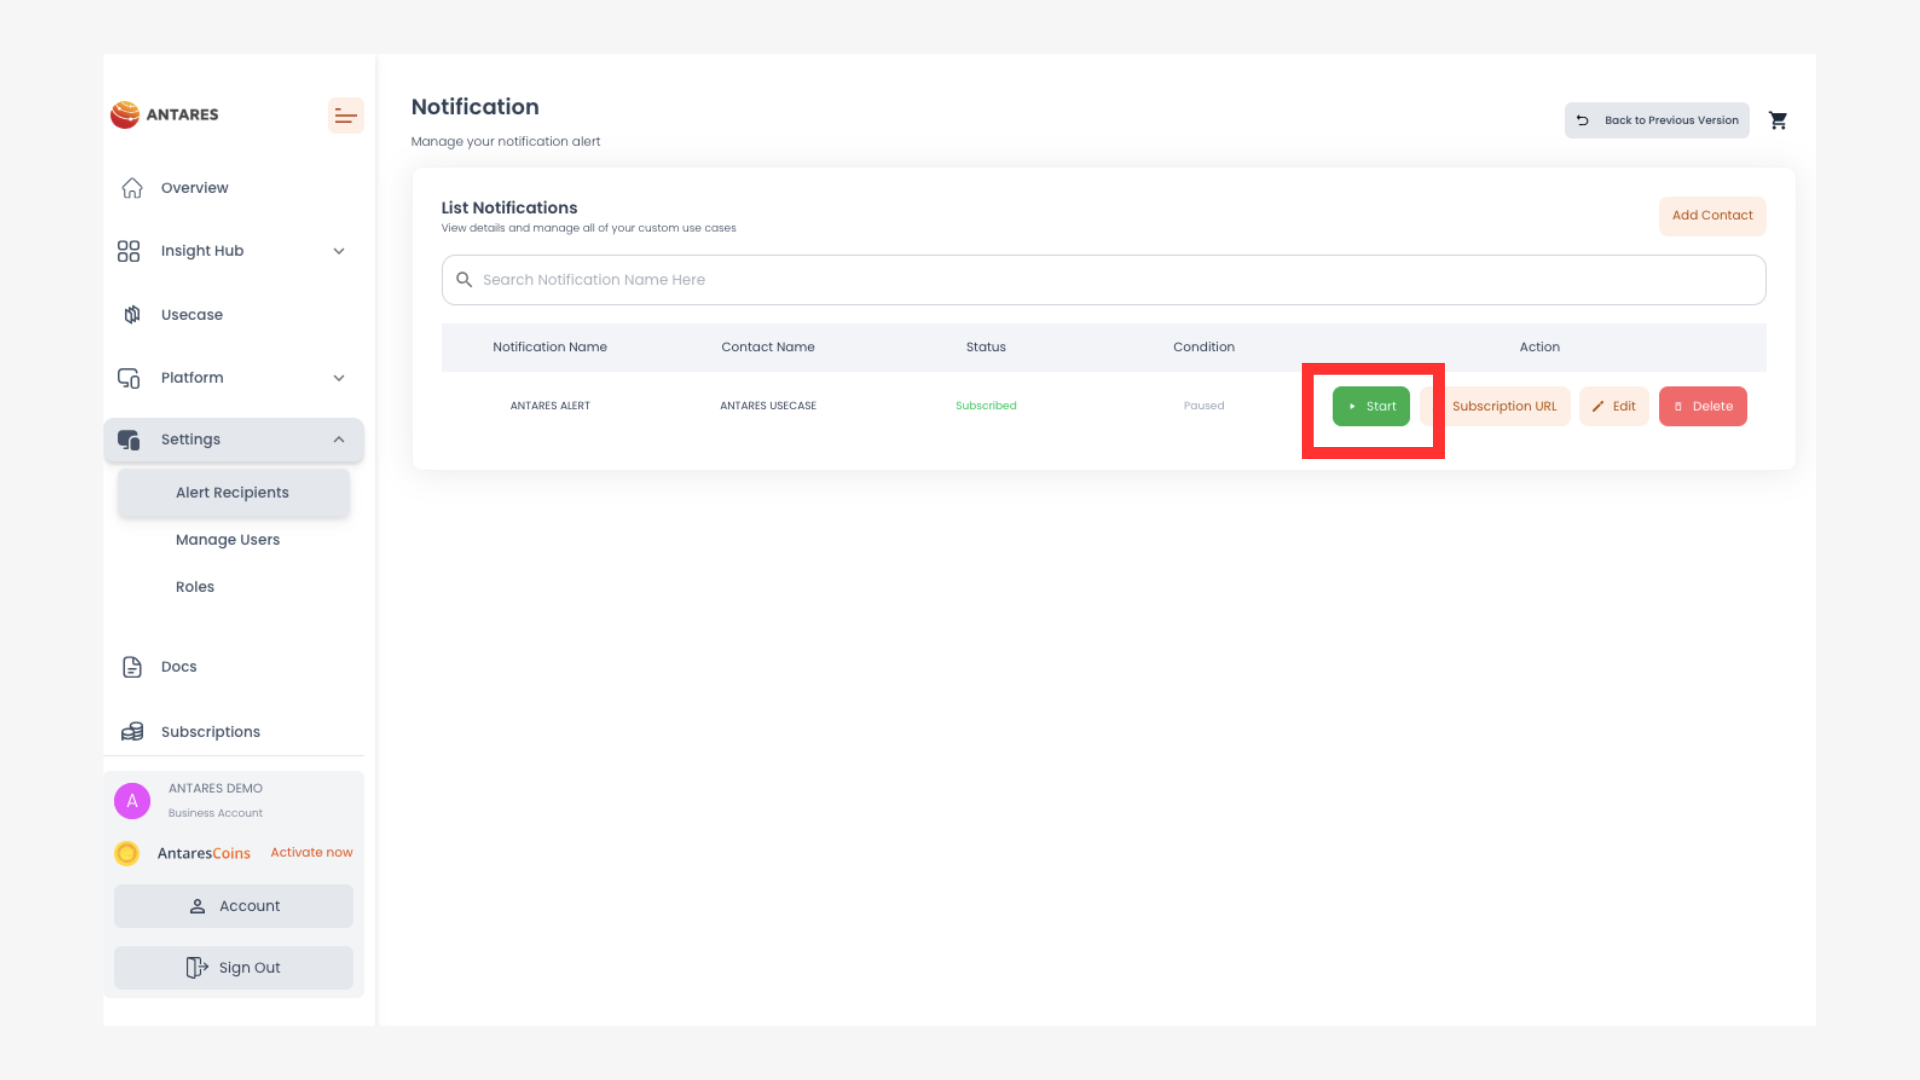The width and height of the screenshot is (1920, 1080).
Task: Click the Docs file icon
Action: pyautogui.click(x=132, y=667)
